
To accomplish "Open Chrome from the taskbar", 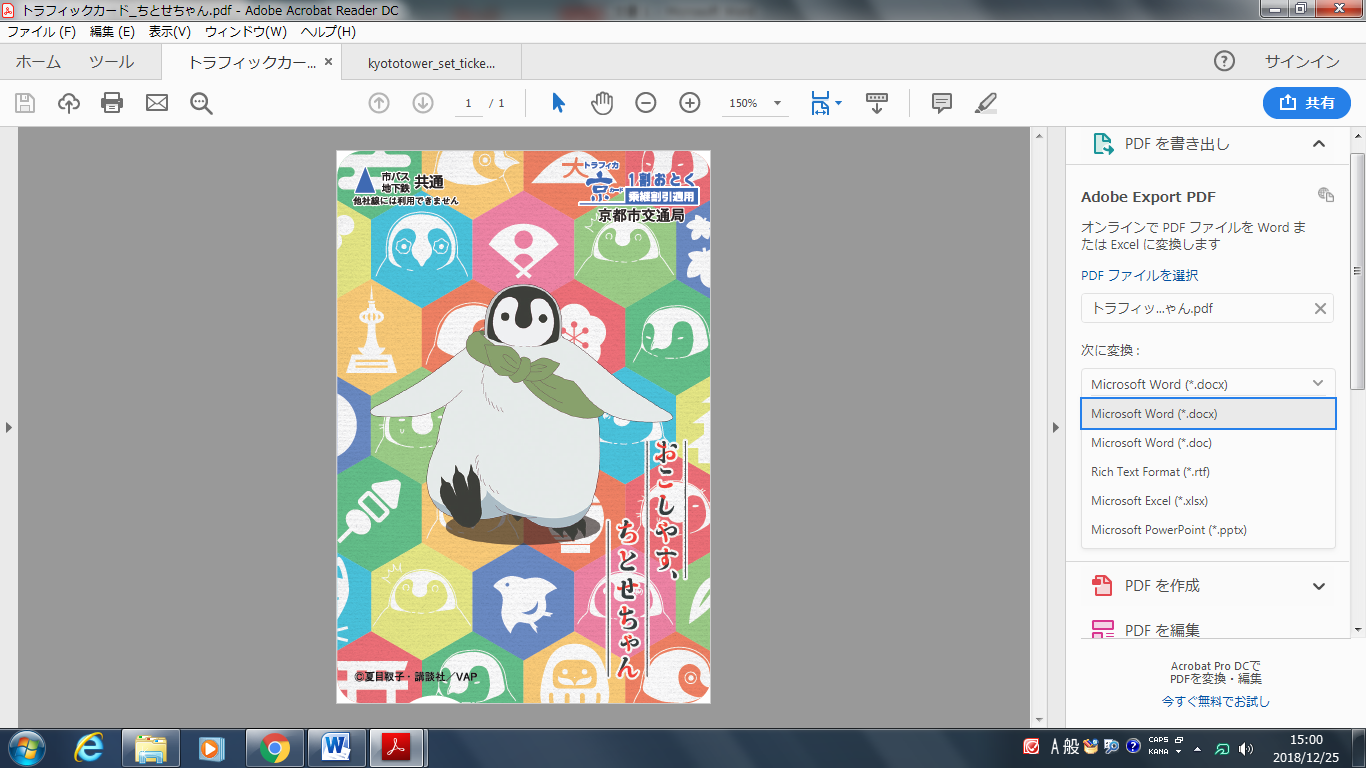I will point(275,747).
